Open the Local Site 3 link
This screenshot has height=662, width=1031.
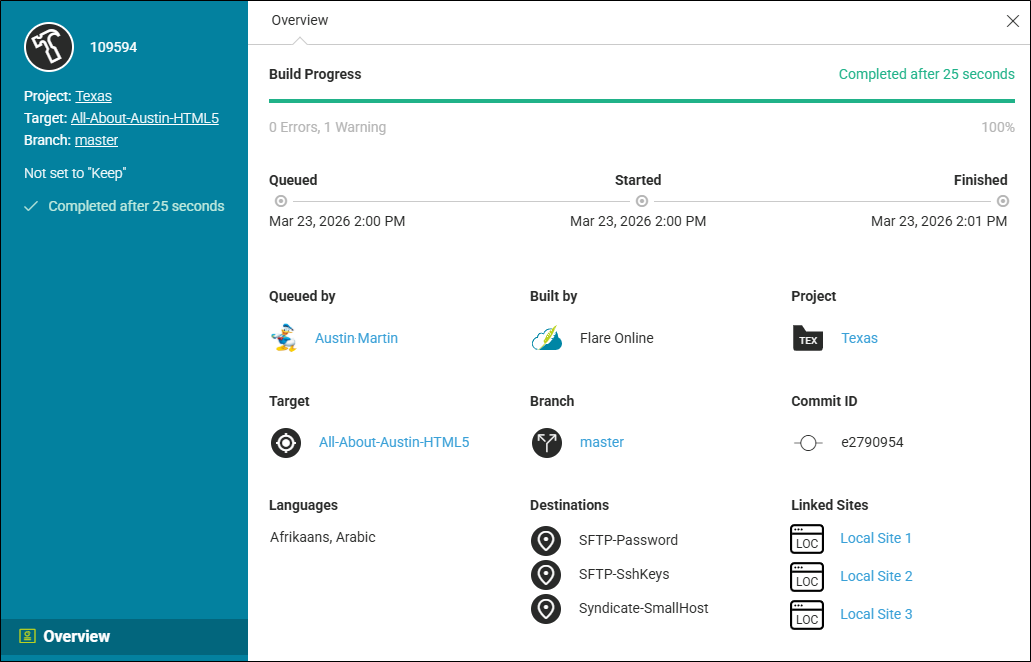click(x=876, y=614)
